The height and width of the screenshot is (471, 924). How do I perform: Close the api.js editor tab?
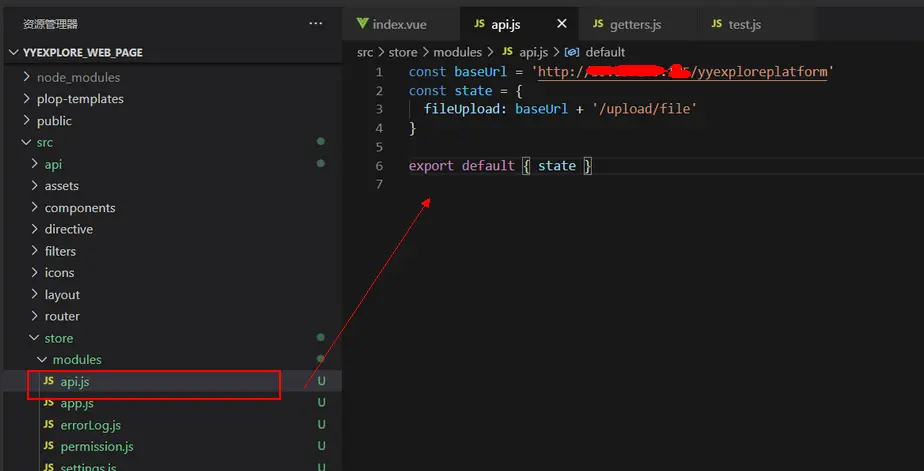click(562, 24)
